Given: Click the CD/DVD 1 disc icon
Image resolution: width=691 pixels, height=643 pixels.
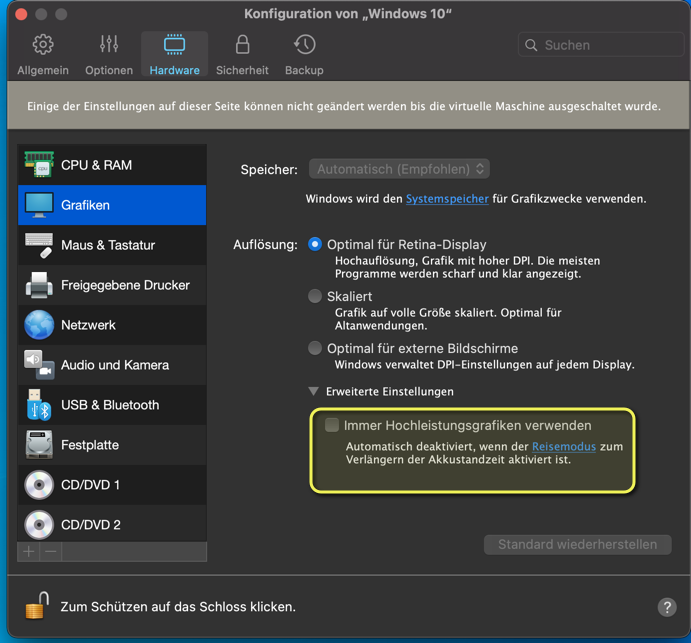Looking at the screenshot, I should coord(39,485).
